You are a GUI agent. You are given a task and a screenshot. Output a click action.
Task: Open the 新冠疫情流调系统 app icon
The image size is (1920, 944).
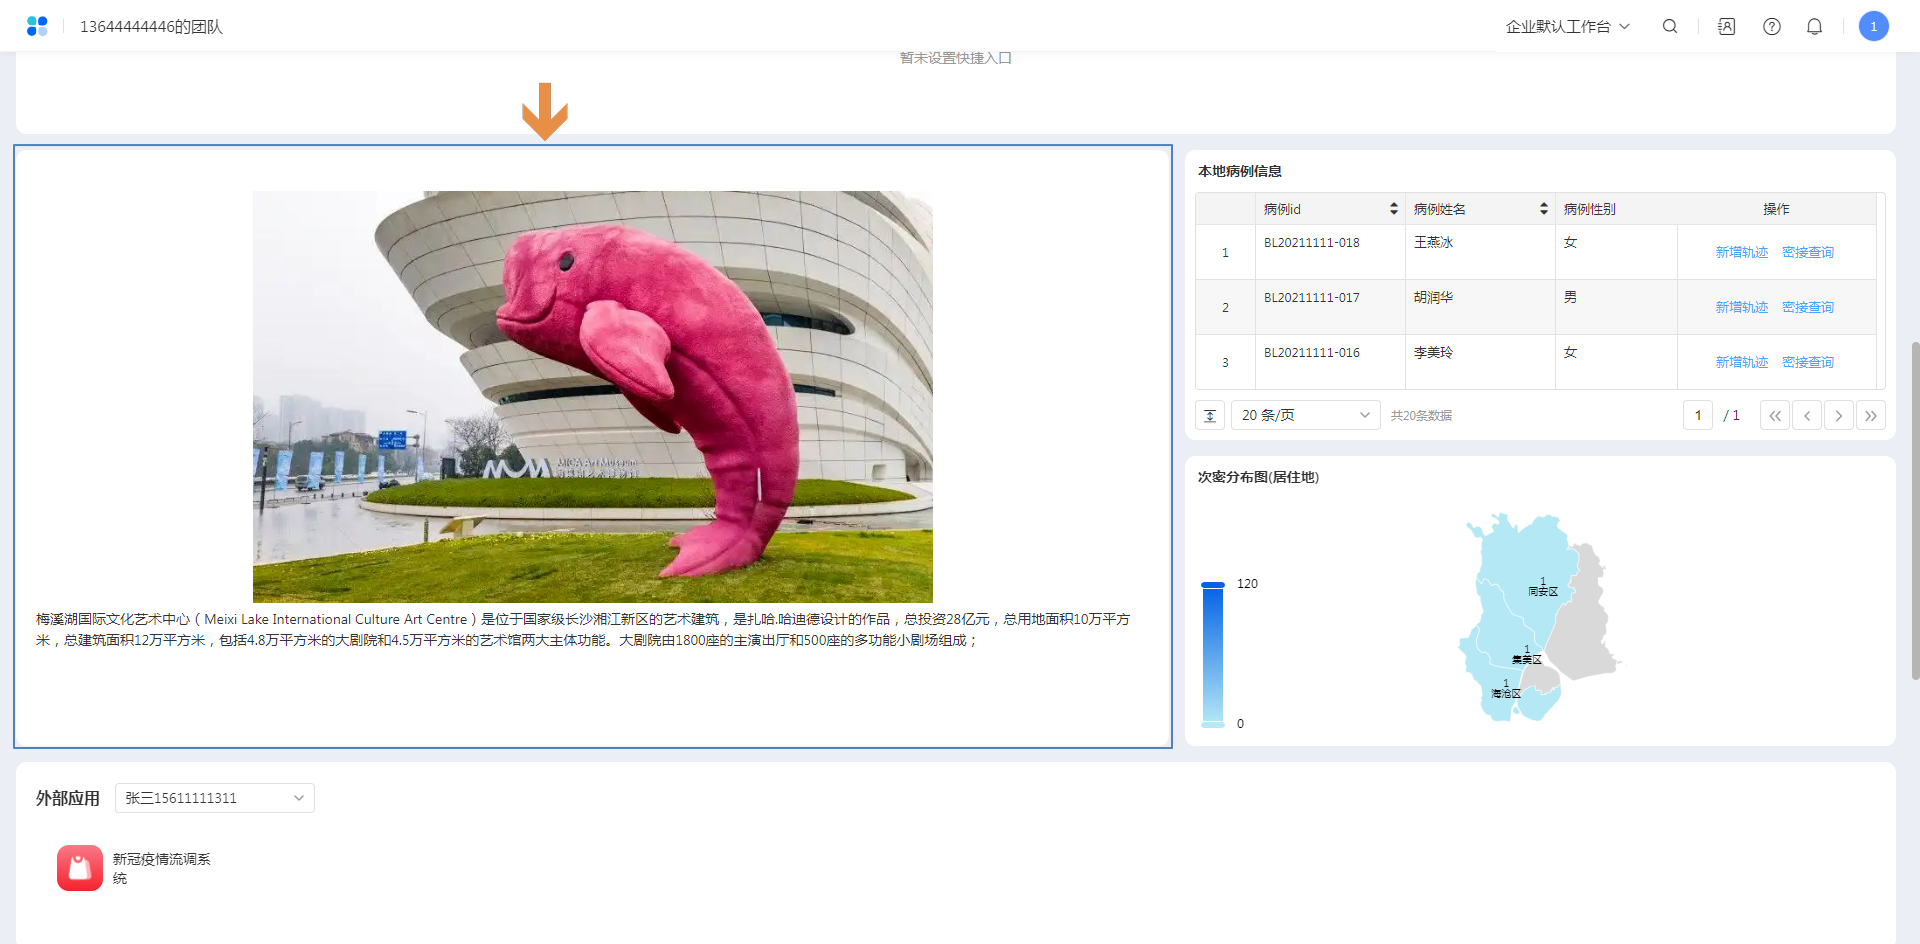[x=80, y=868]
